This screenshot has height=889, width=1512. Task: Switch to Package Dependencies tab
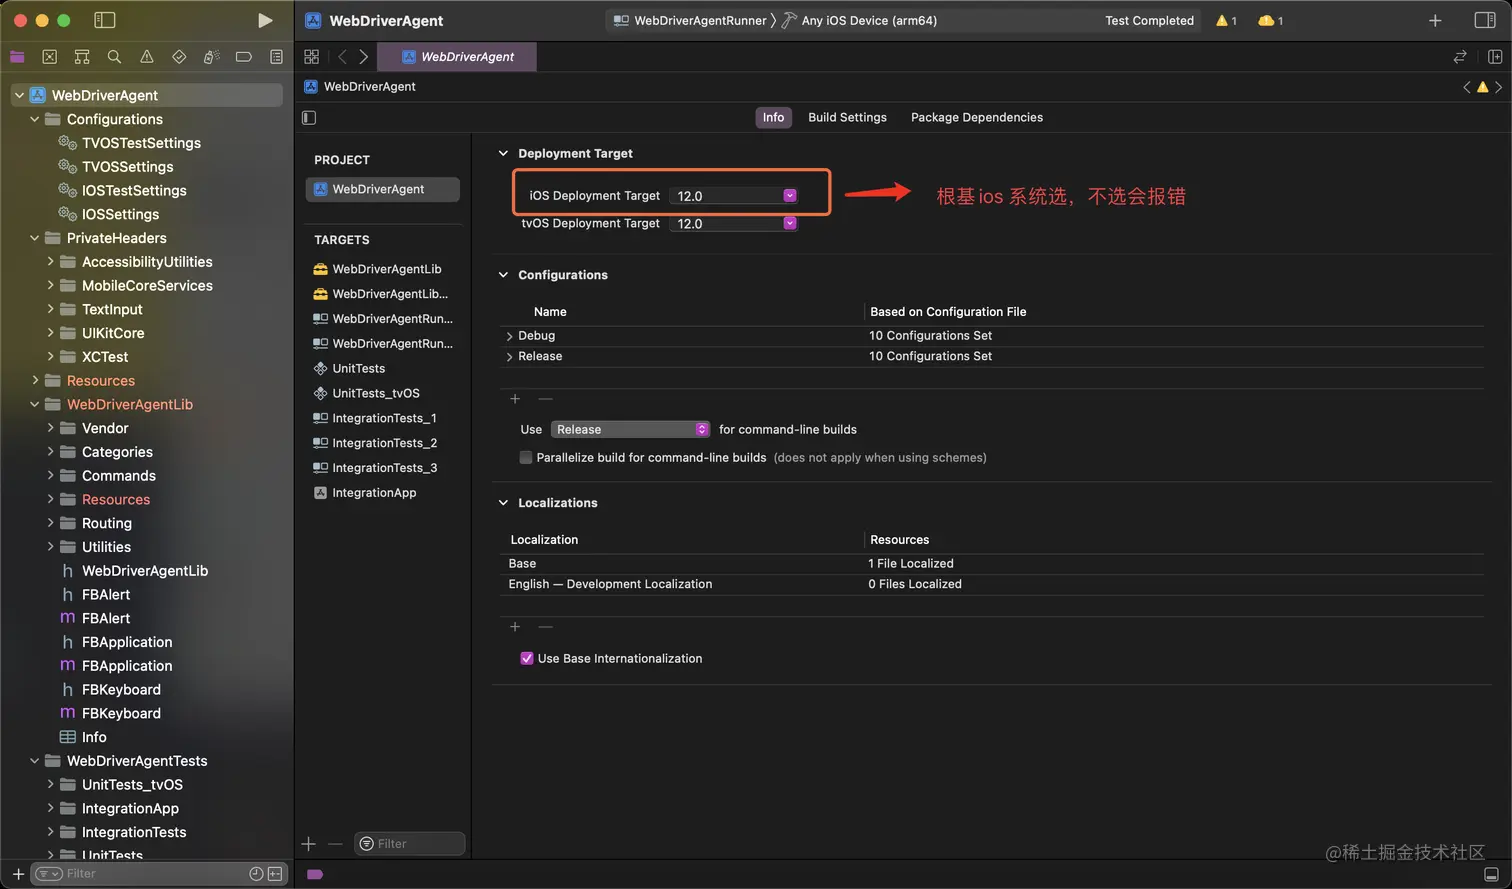[x=976, y=117]
